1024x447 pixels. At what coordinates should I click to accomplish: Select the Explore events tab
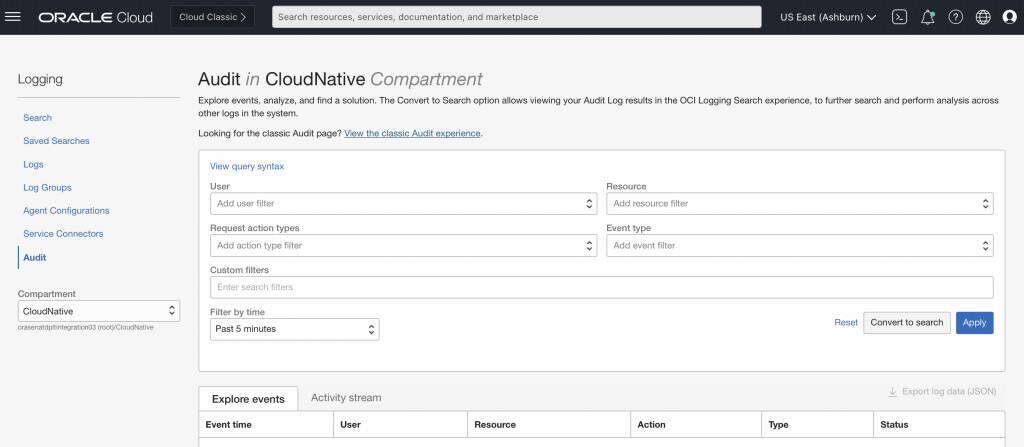tap(248, 399)
